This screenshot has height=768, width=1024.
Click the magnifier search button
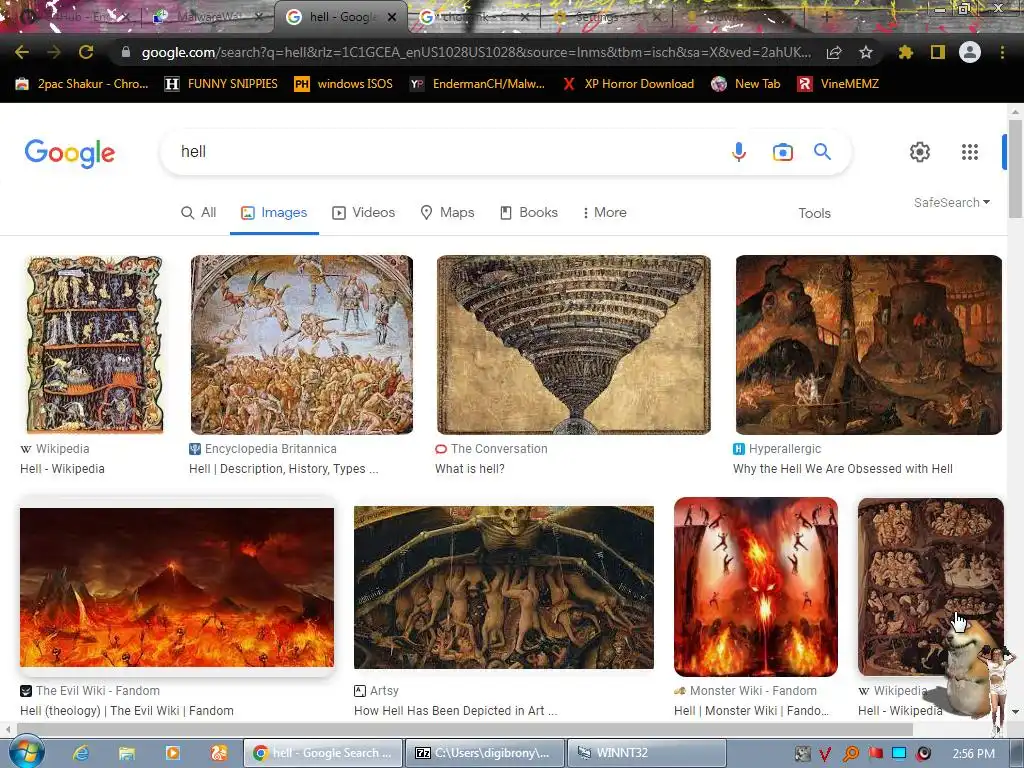822,152
